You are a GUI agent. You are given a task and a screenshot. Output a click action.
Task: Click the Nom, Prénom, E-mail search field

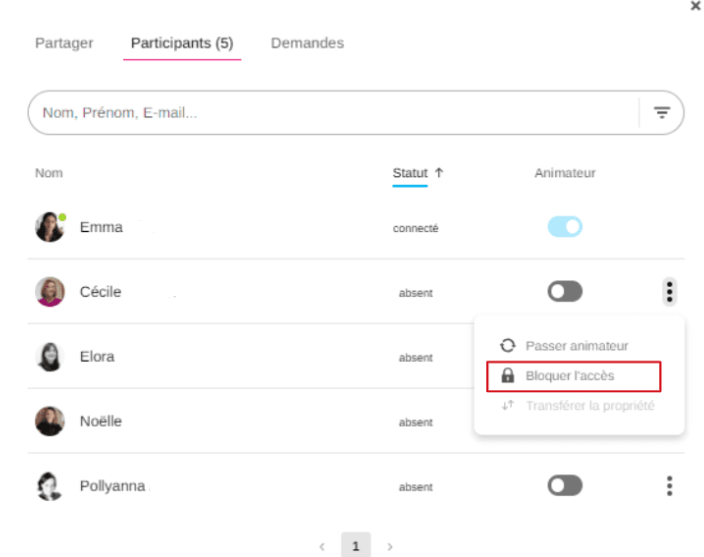coord(330,113)
